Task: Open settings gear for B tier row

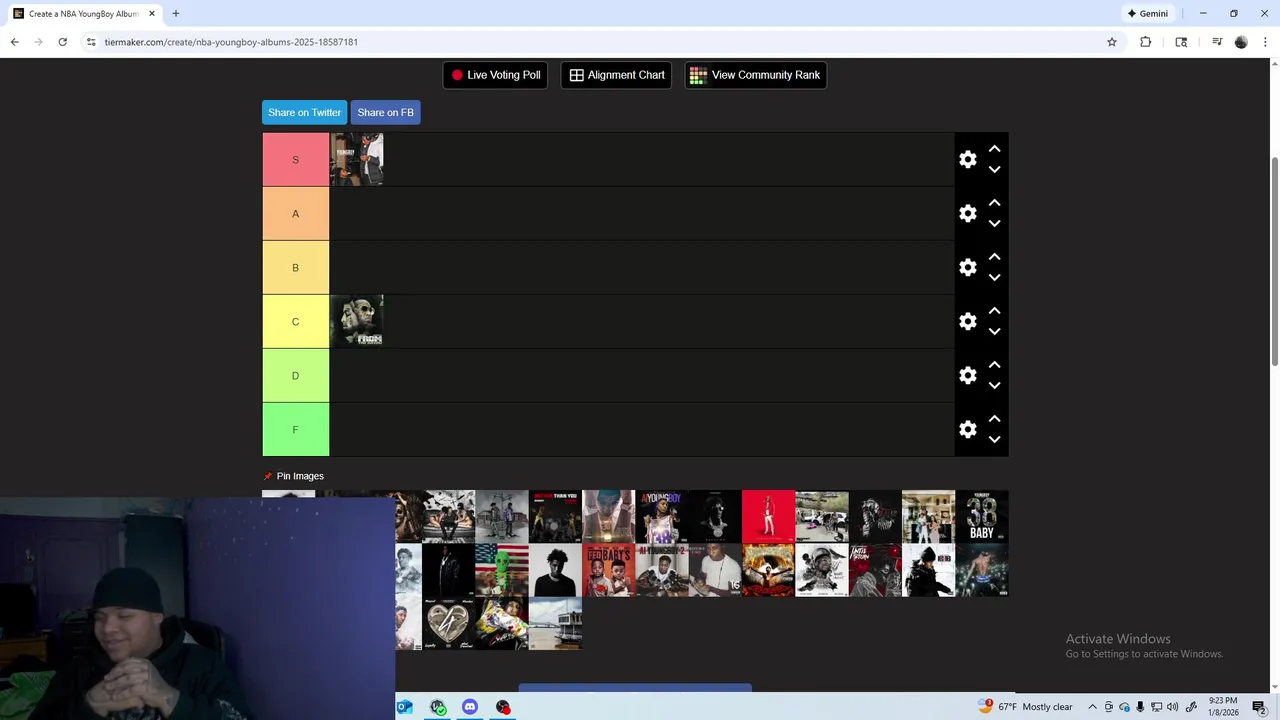Action: click(967, 267)
